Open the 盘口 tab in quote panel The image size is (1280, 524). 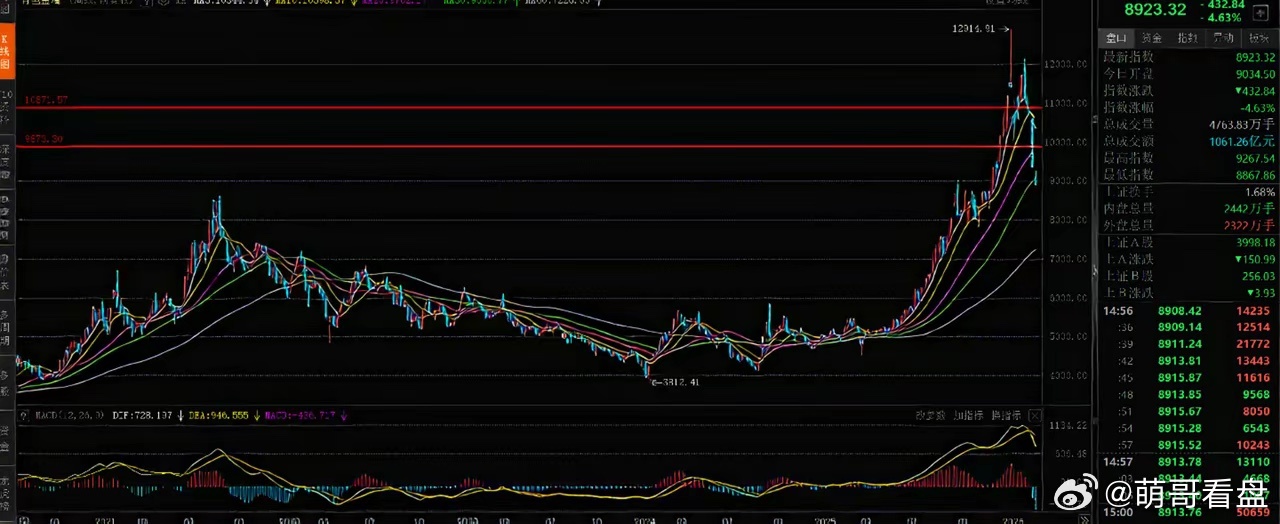pos(1115,38)
